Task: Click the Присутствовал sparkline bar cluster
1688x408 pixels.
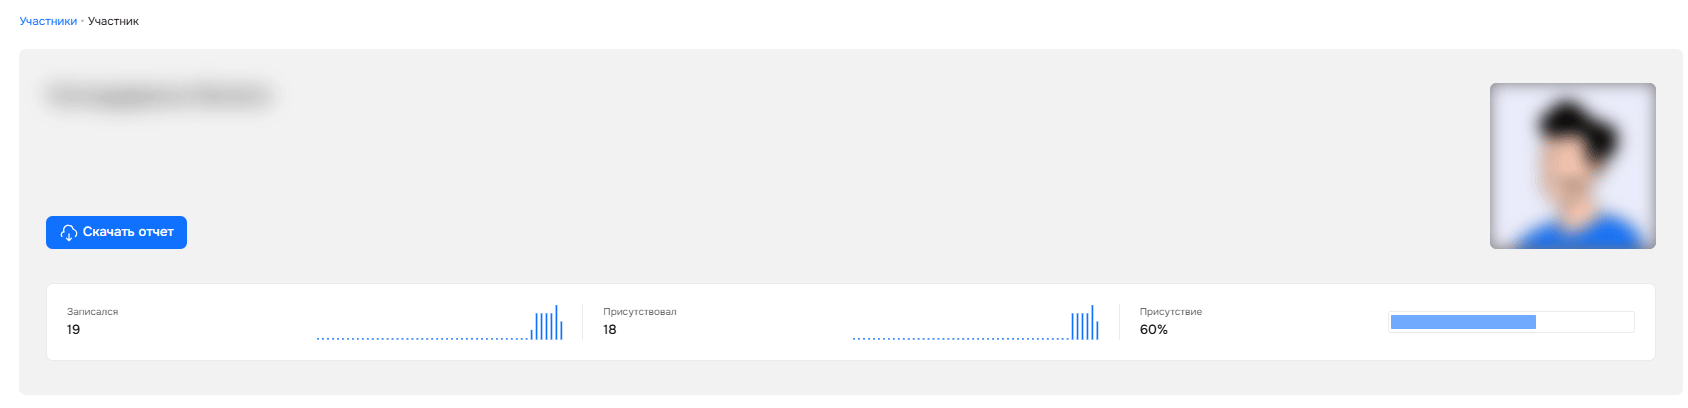Action: pyautogui.click(x=1084, y=326)
